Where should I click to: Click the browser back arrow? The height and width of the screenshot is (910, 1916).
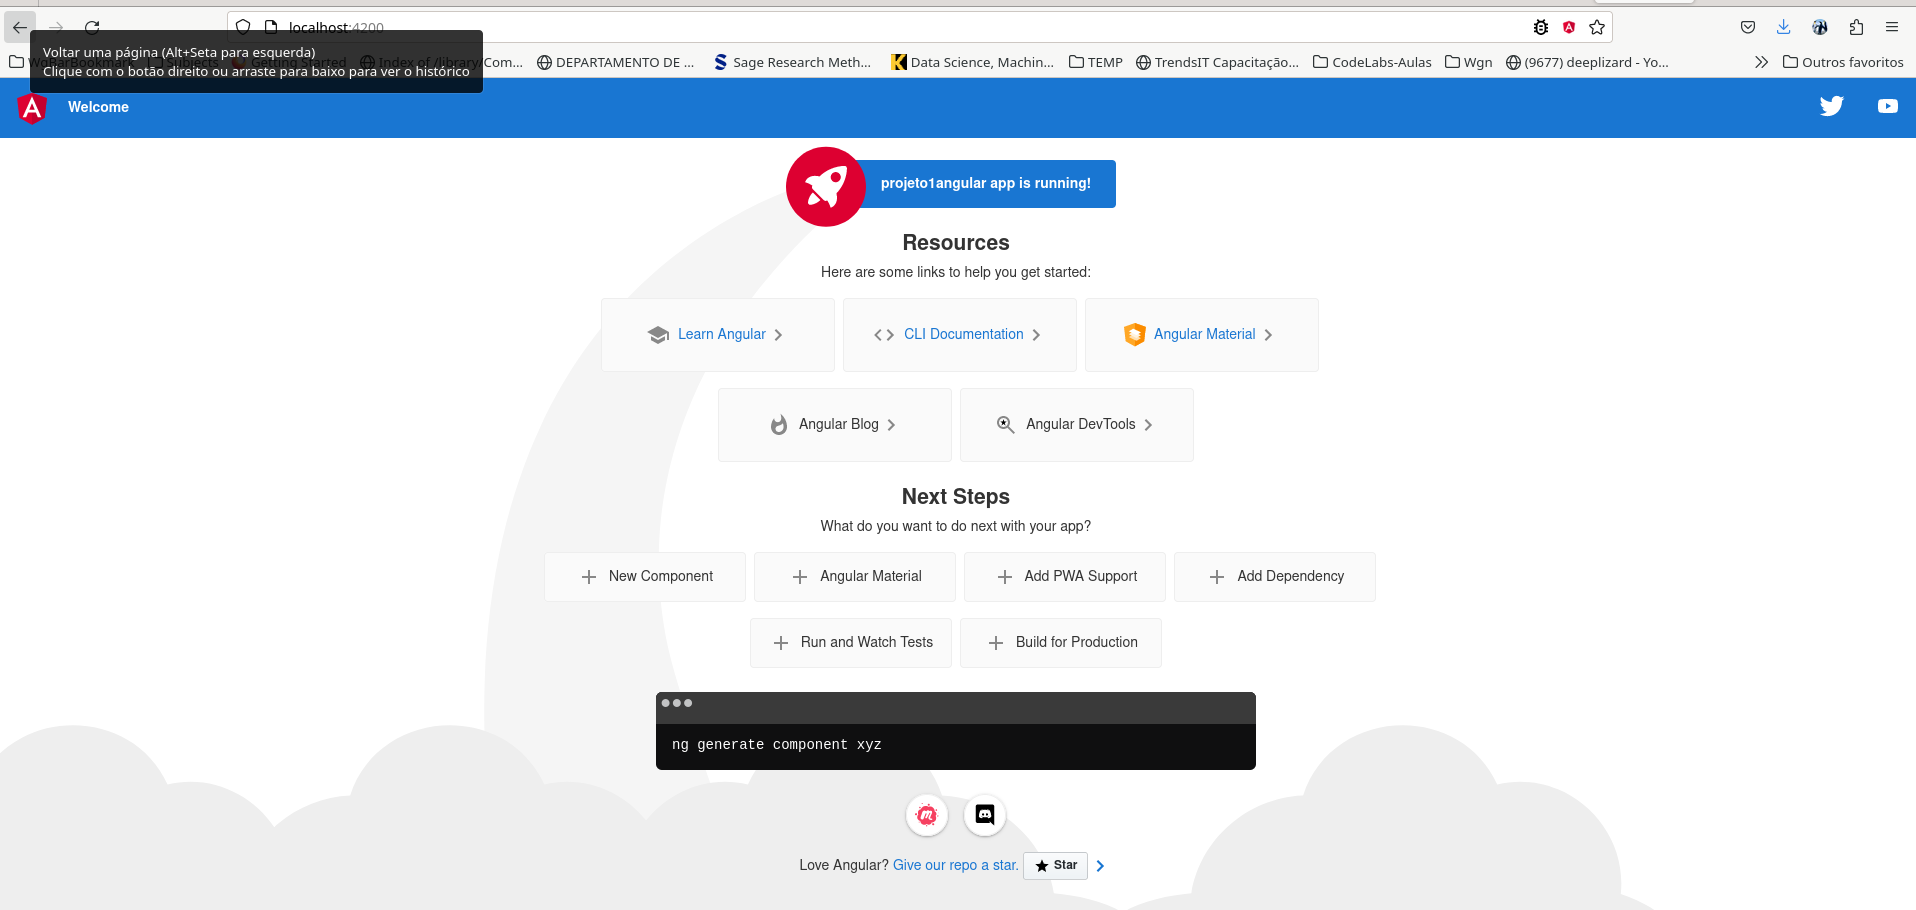click(x=20, y=27)
